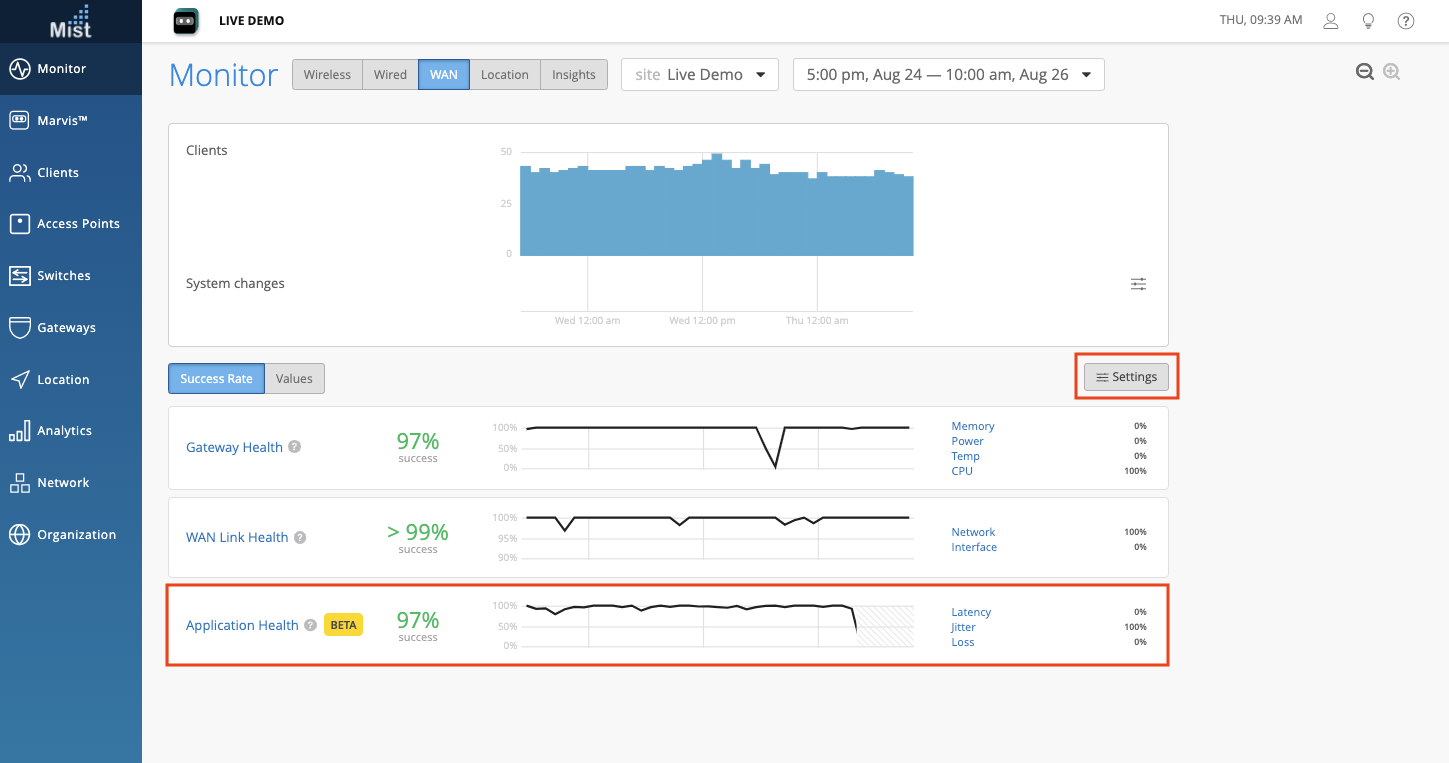Open the Network sidebar icon
1449x763 pixels.
(19, 483)
